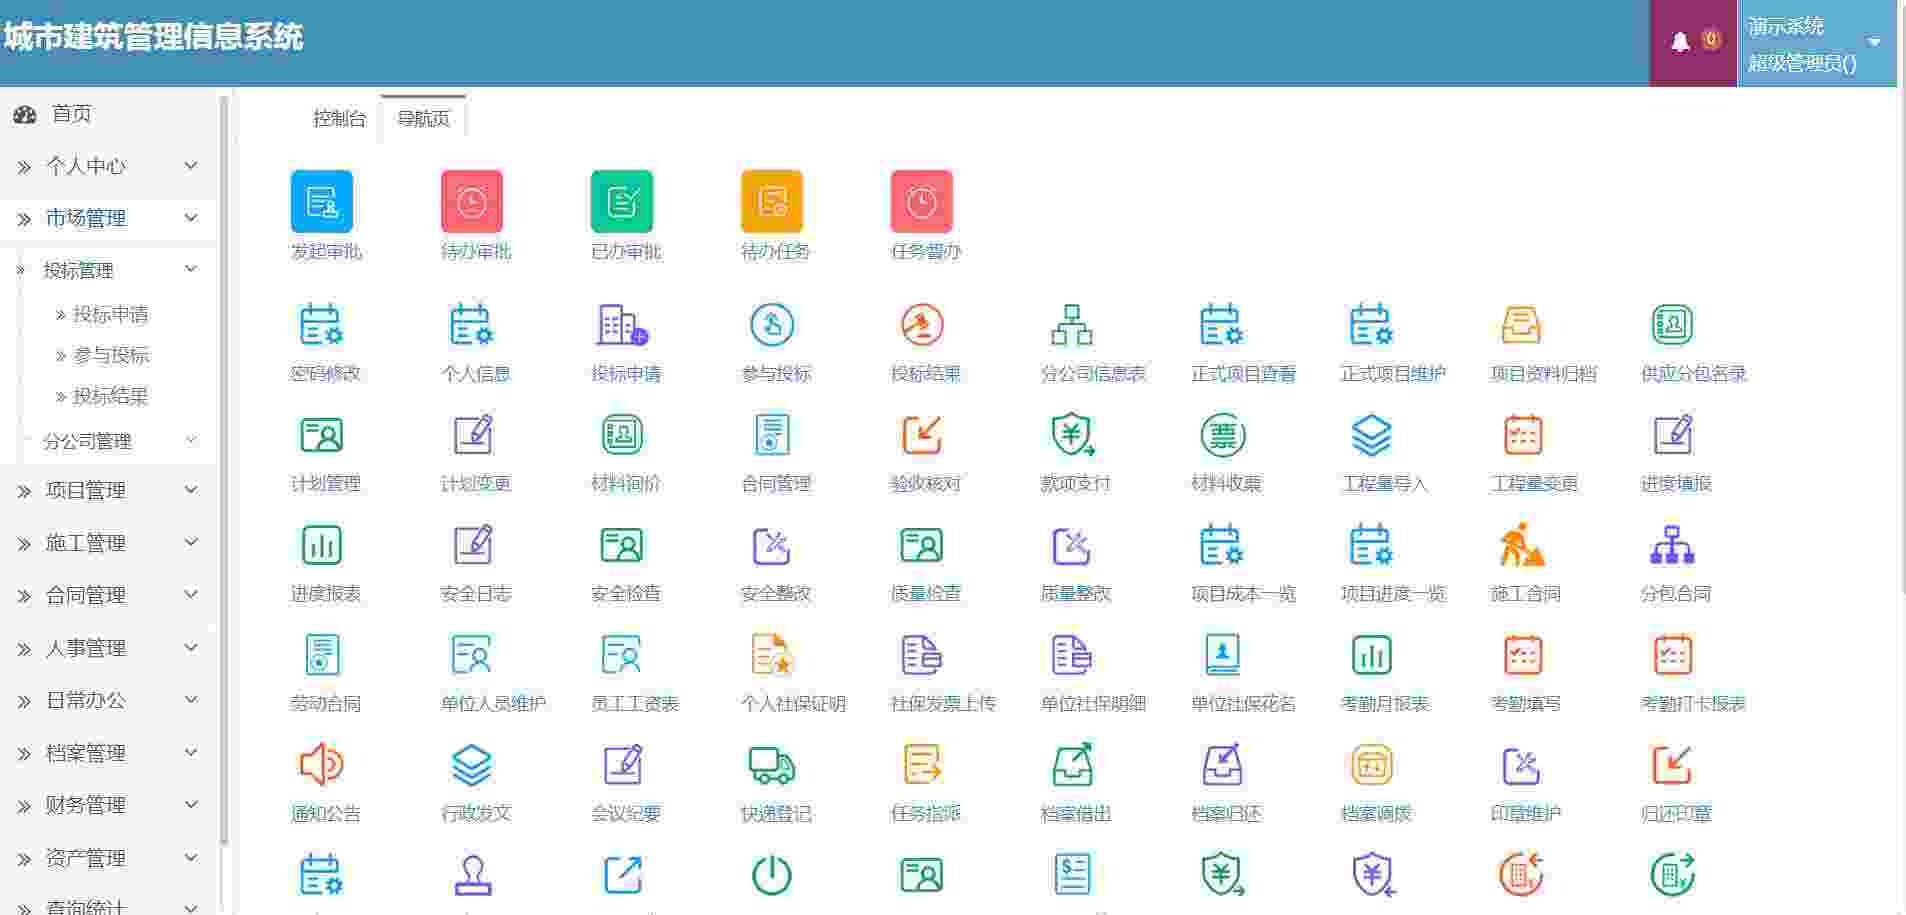Open the 超级管理员 user dropdown
The width and height of the screenshot is (1906, 915).
click(x=1817, y=43)
